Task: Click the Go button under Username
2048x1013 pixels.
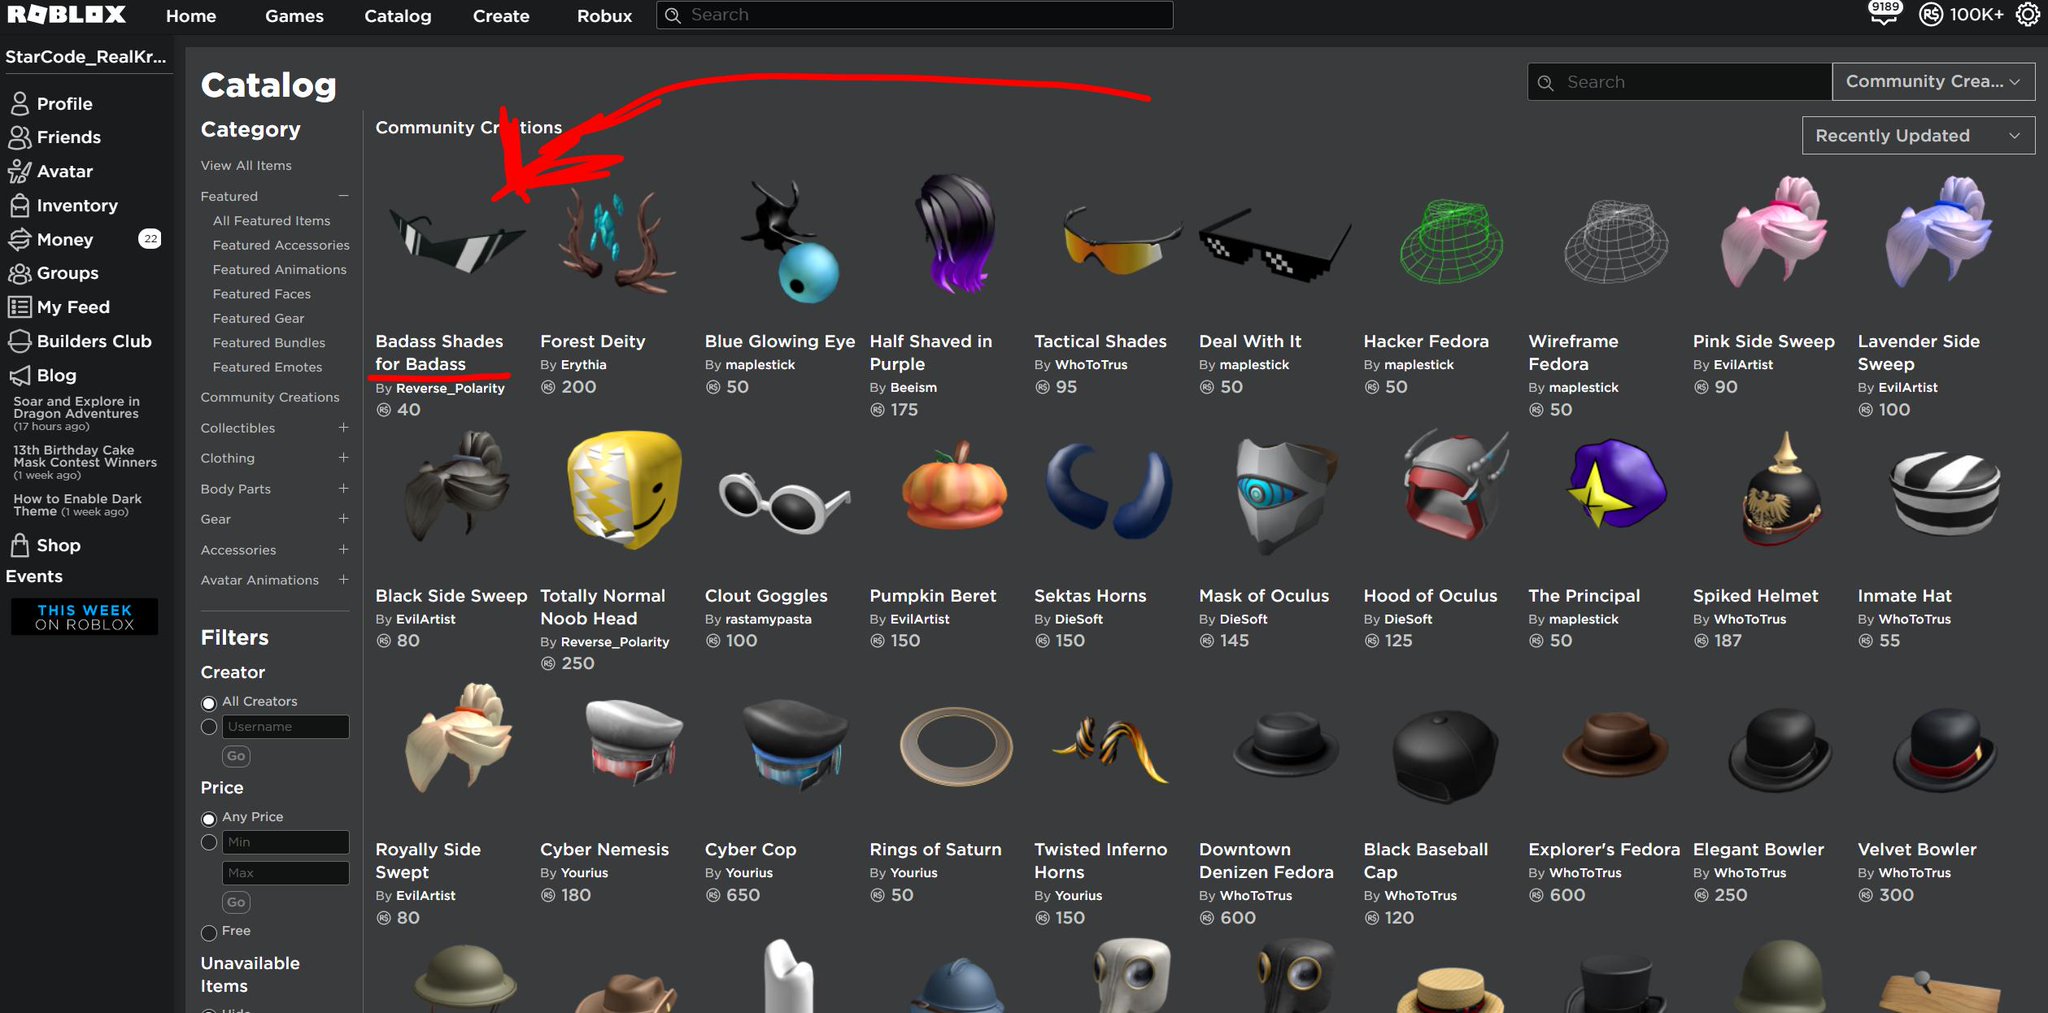Action: pyautogui.click(x=236, y=756)
